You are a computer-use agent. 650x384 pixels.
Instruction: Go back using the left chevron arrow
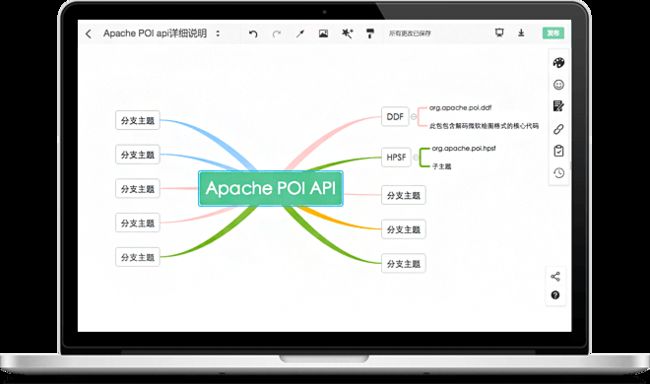click(88, 34)
